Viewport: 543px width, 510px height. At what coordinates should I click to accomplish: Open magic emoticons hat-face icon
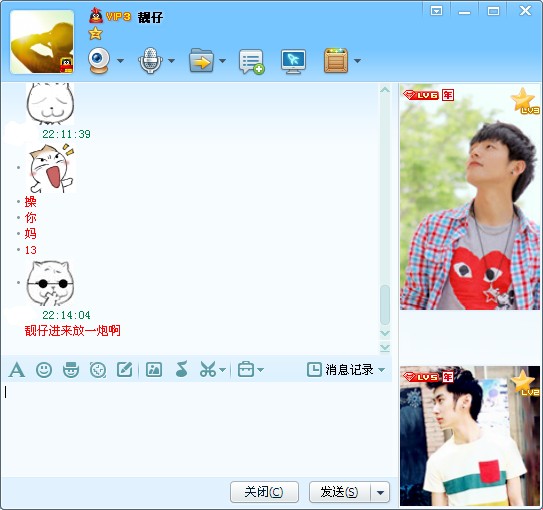[x=71, y=369]
